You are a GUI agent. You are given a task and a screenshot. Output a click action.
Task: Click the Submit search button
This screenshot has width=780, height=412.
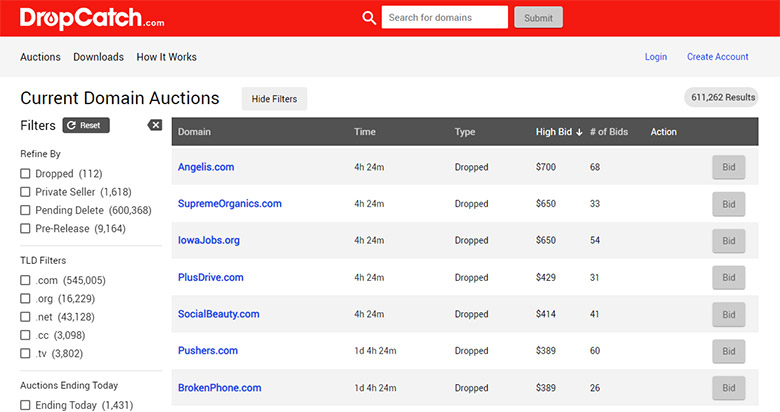pyautogui.click(x=538, y=17)
